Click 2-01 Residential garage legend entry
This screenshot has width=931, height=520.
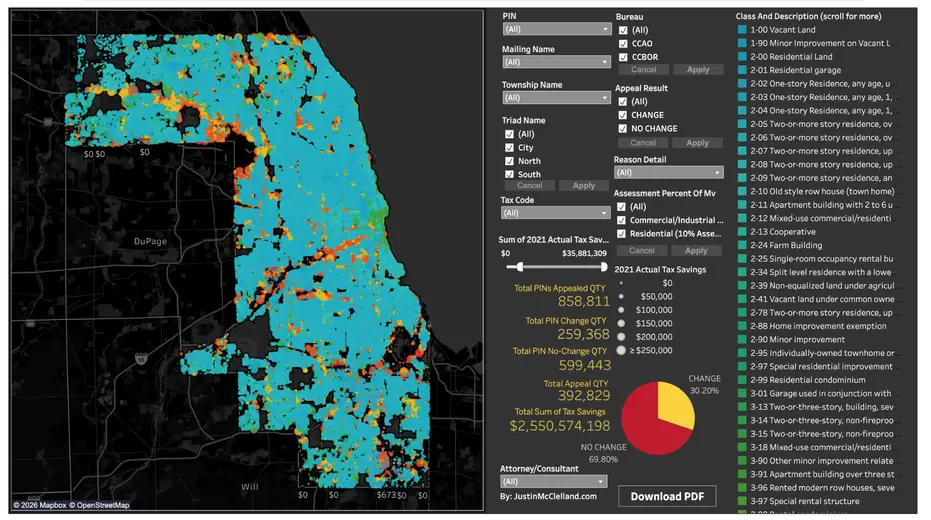click(x=795, y=70)
